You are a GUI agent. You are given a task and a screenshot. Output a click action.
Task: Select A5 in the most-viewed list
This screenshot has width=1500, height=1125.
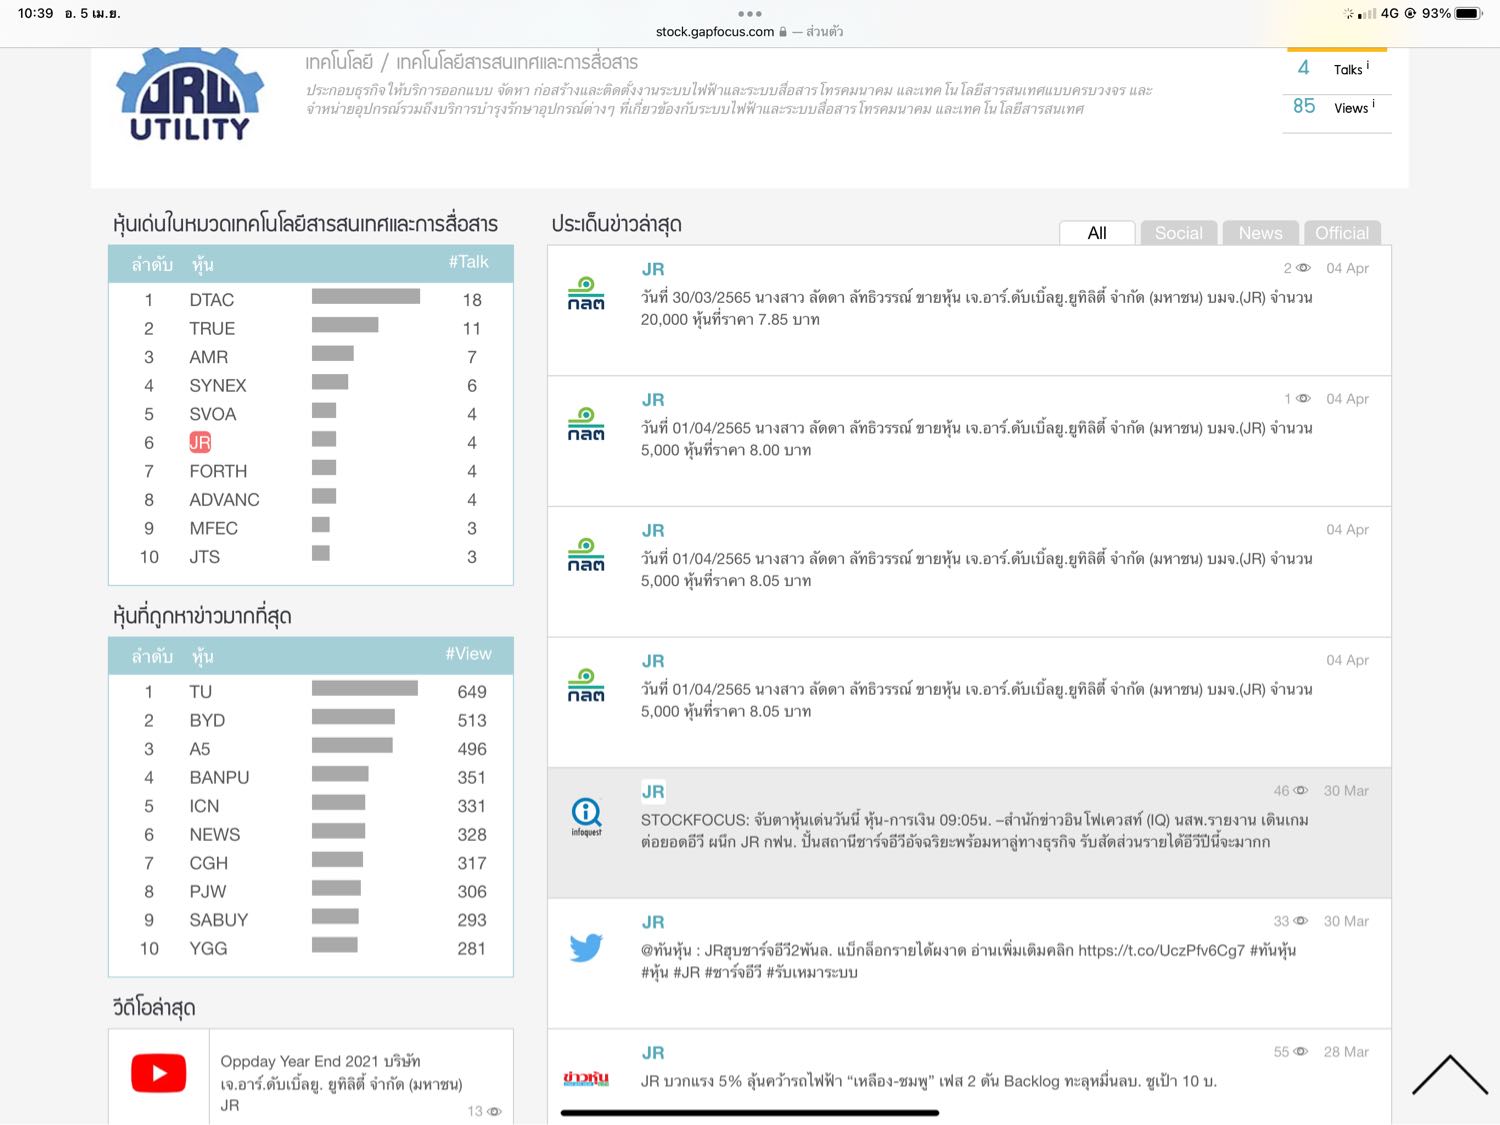point(200,750)
